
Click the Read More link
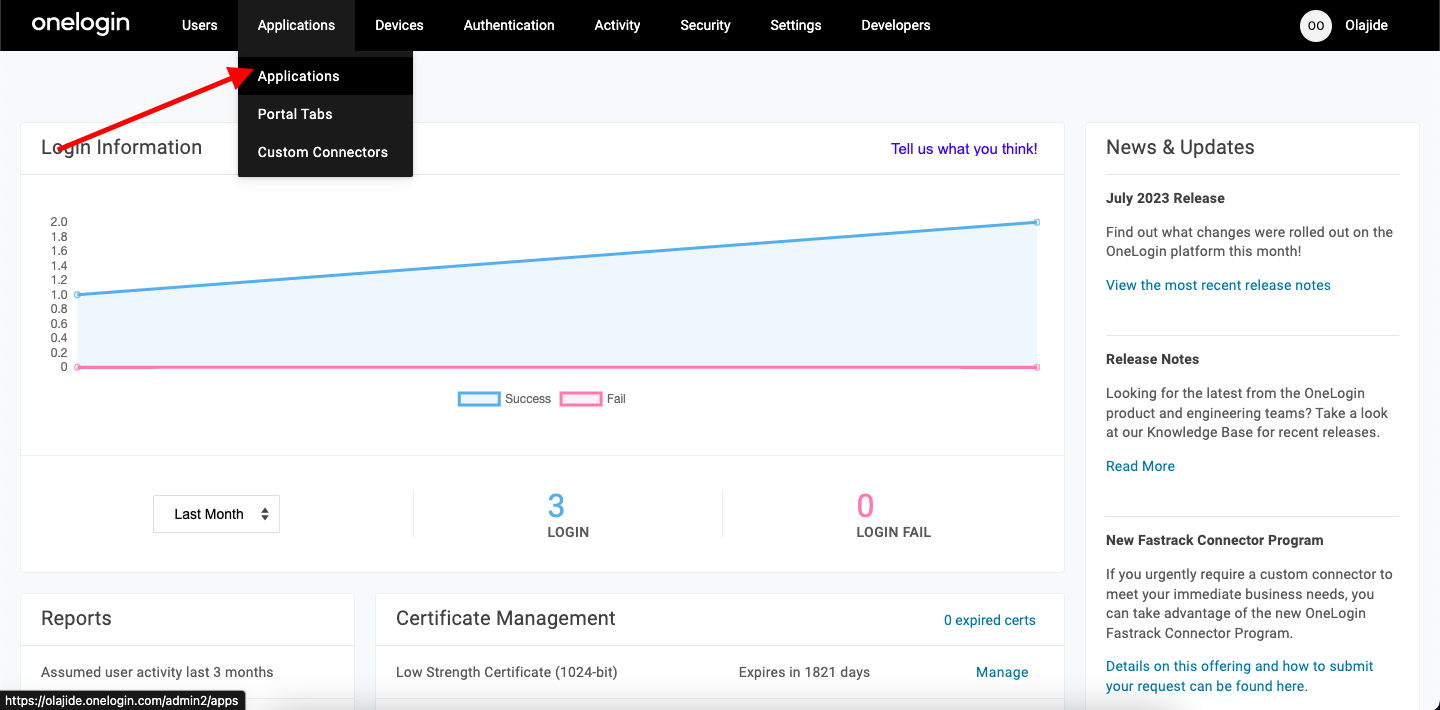tap(1140, 466)
